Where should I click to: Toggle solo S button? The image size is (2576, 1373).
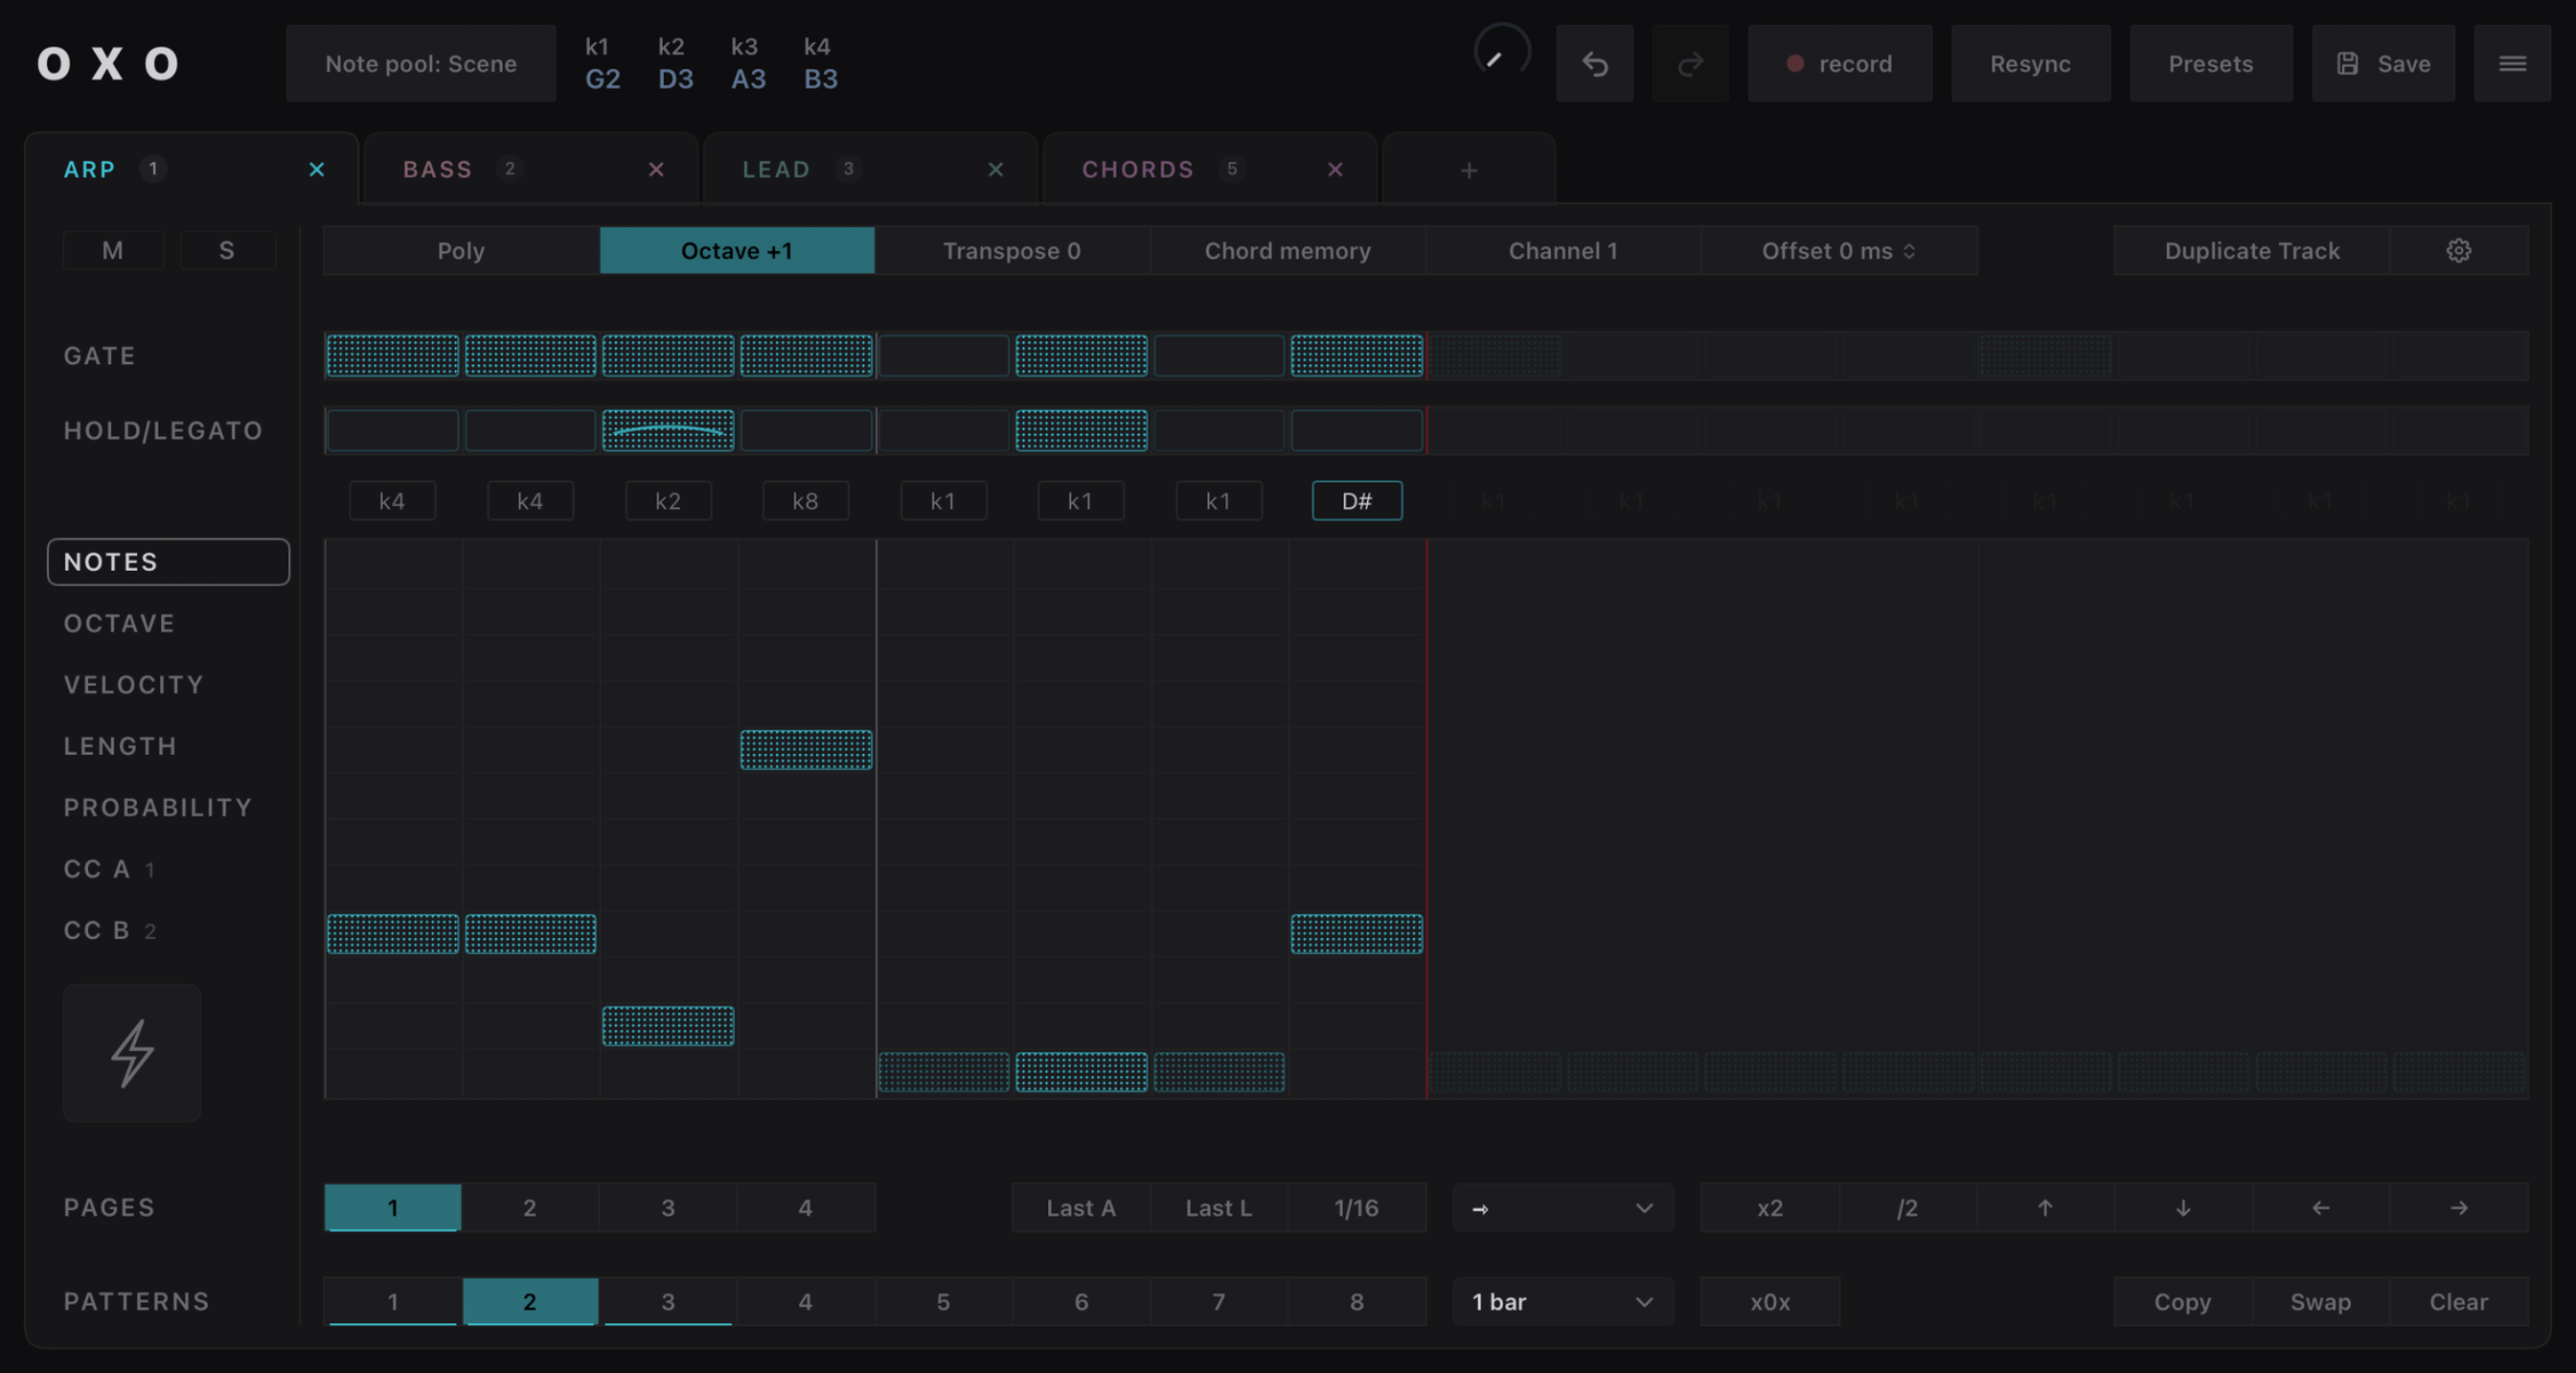pos(227,250)
